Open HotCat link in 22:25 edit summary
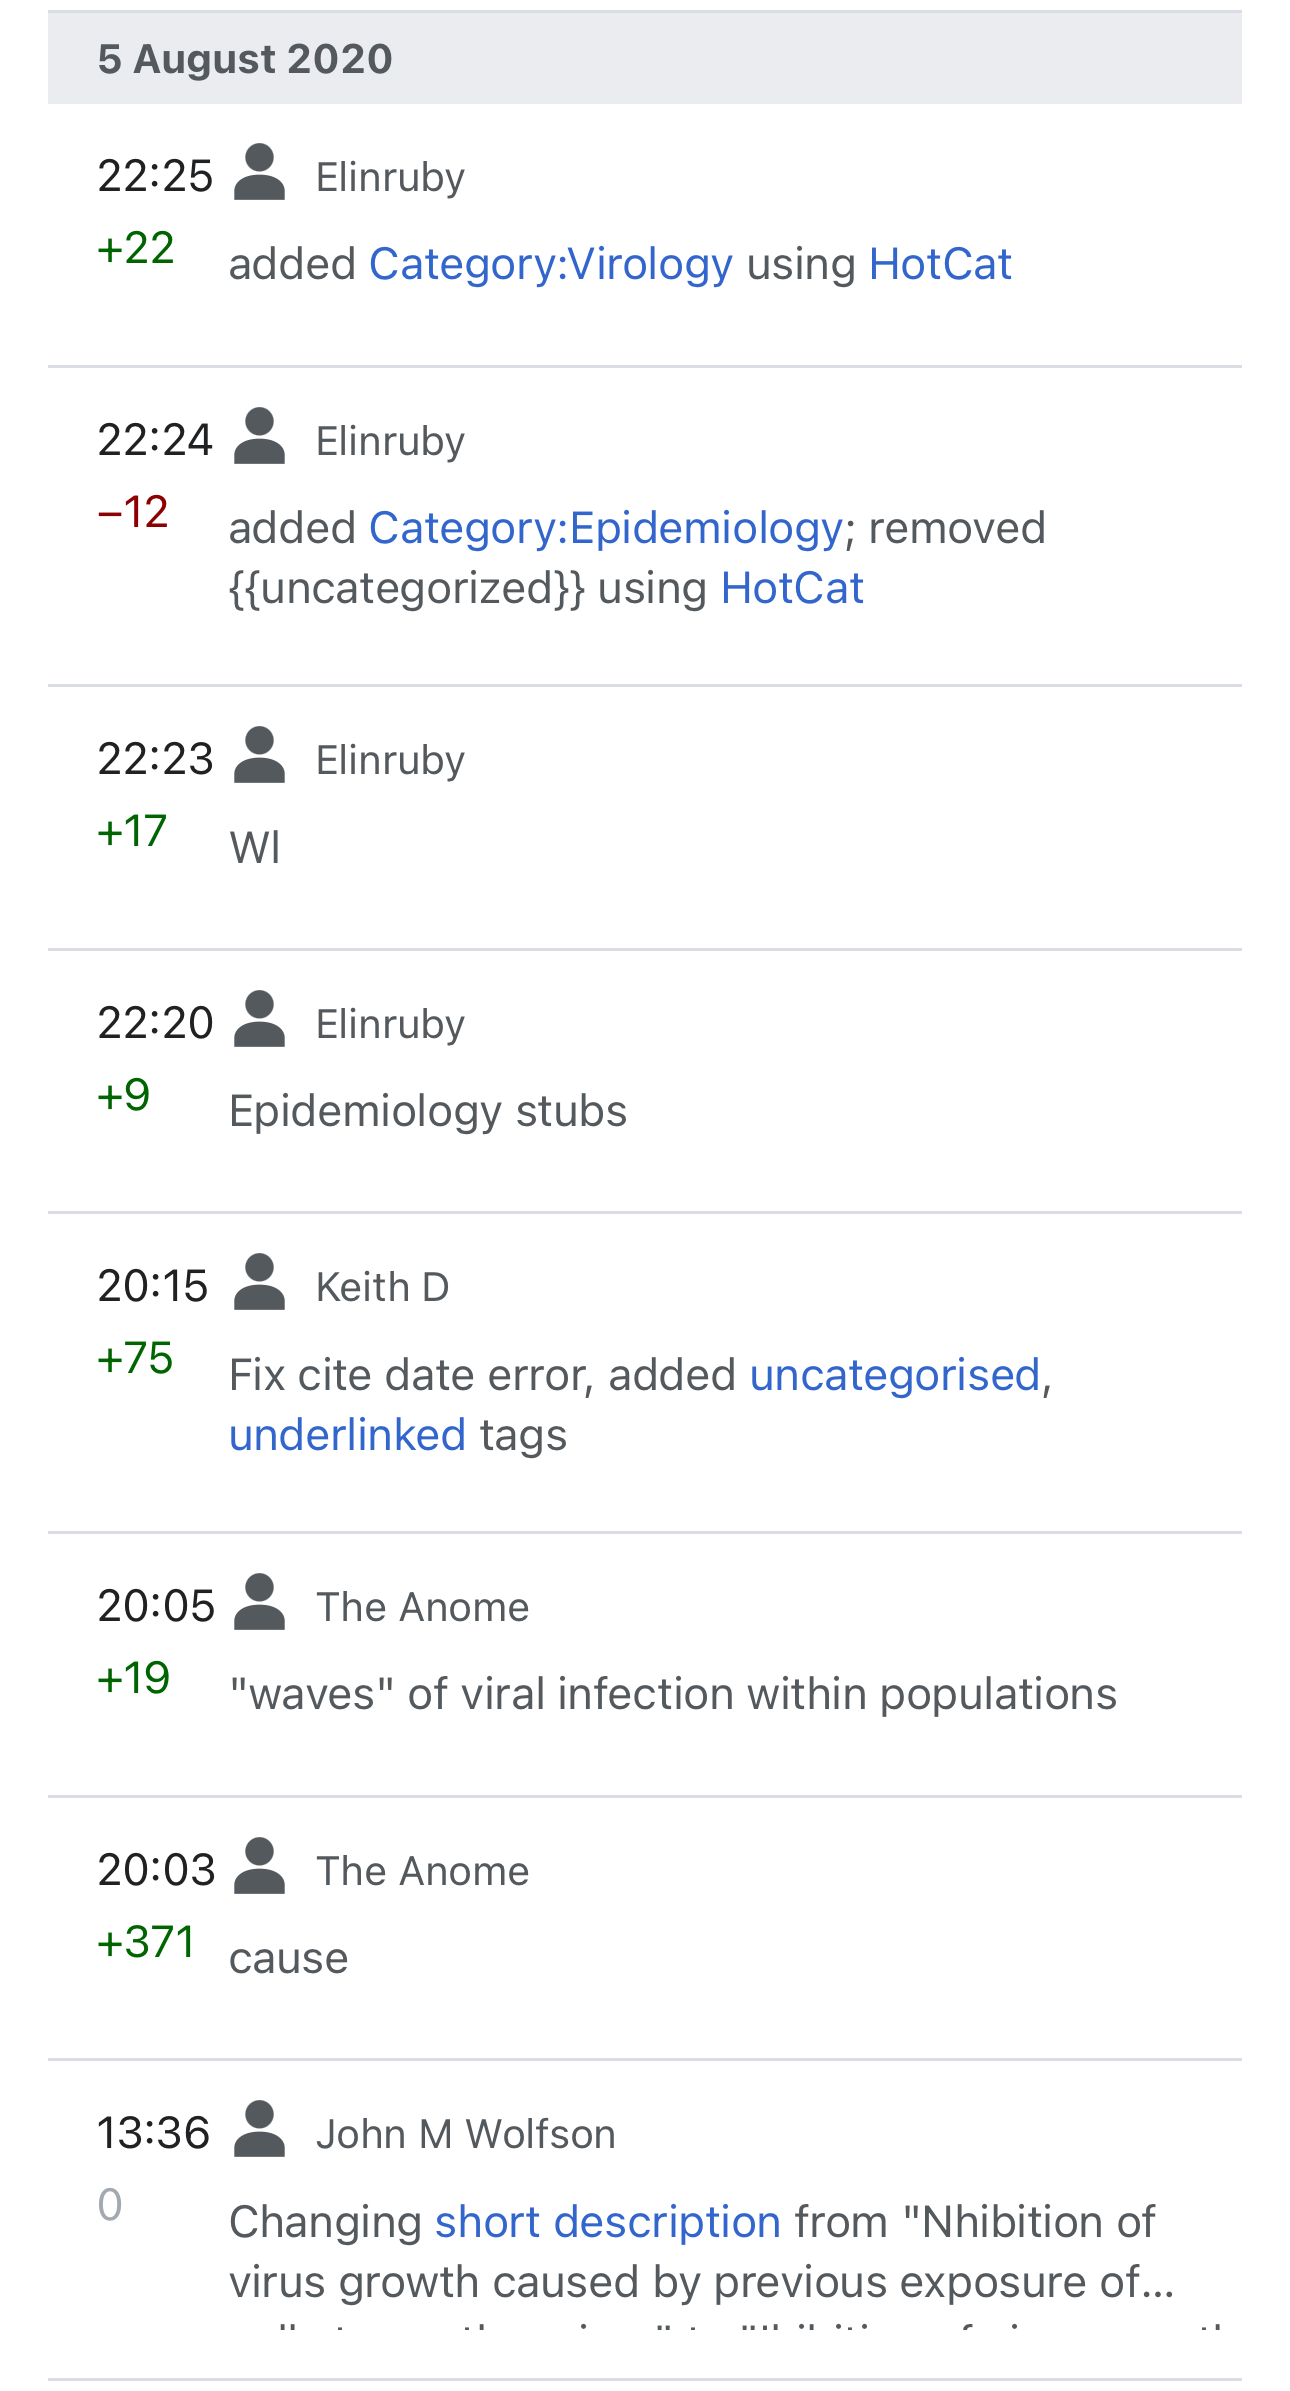The image size is (1290, 2391). click(x=940, y=264)
